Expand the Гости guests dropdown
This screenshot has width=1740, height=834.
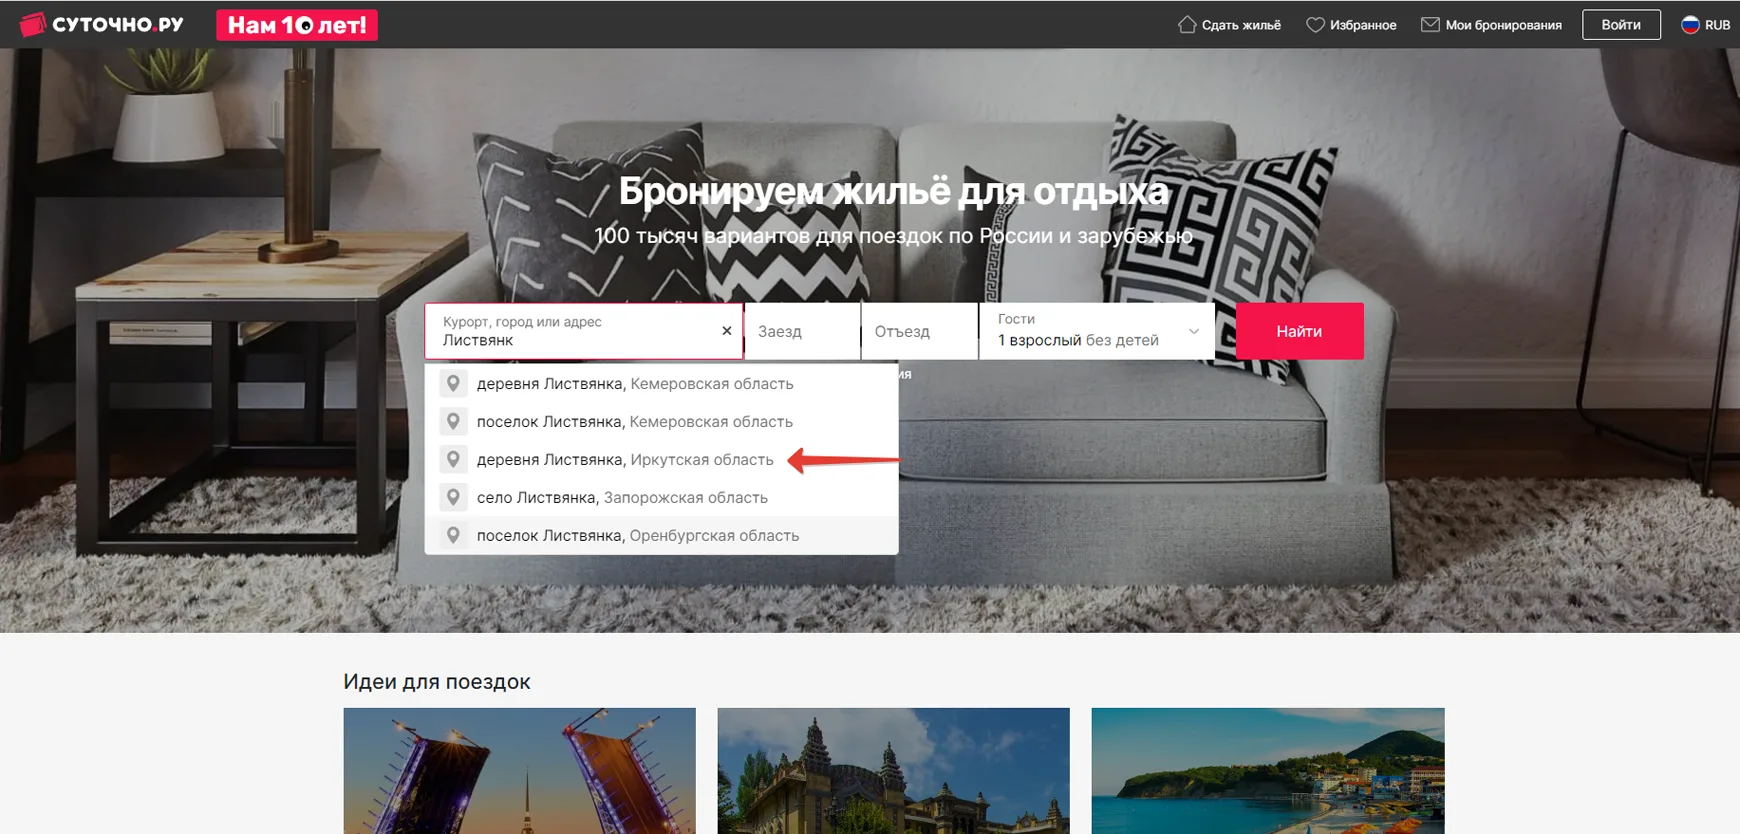[1097, 331]
